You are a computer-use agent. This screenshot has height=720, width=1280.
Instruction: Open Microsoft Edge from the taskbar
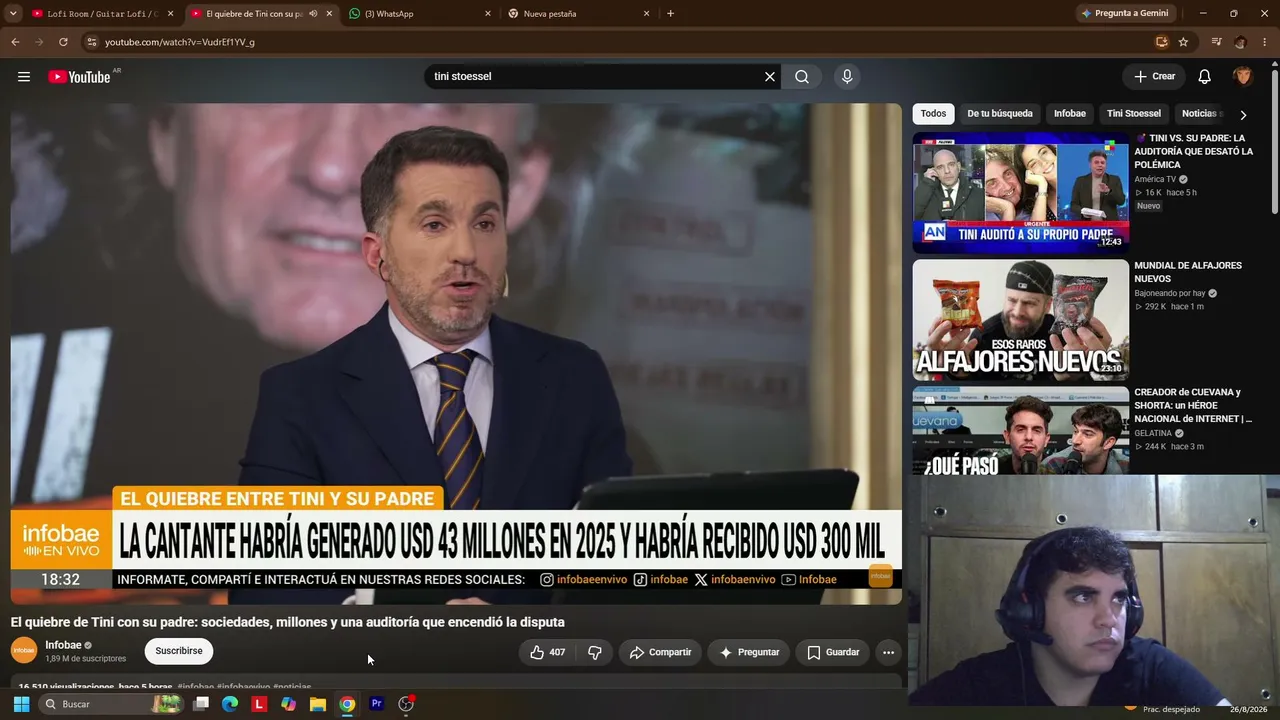(x=230, y=704)
